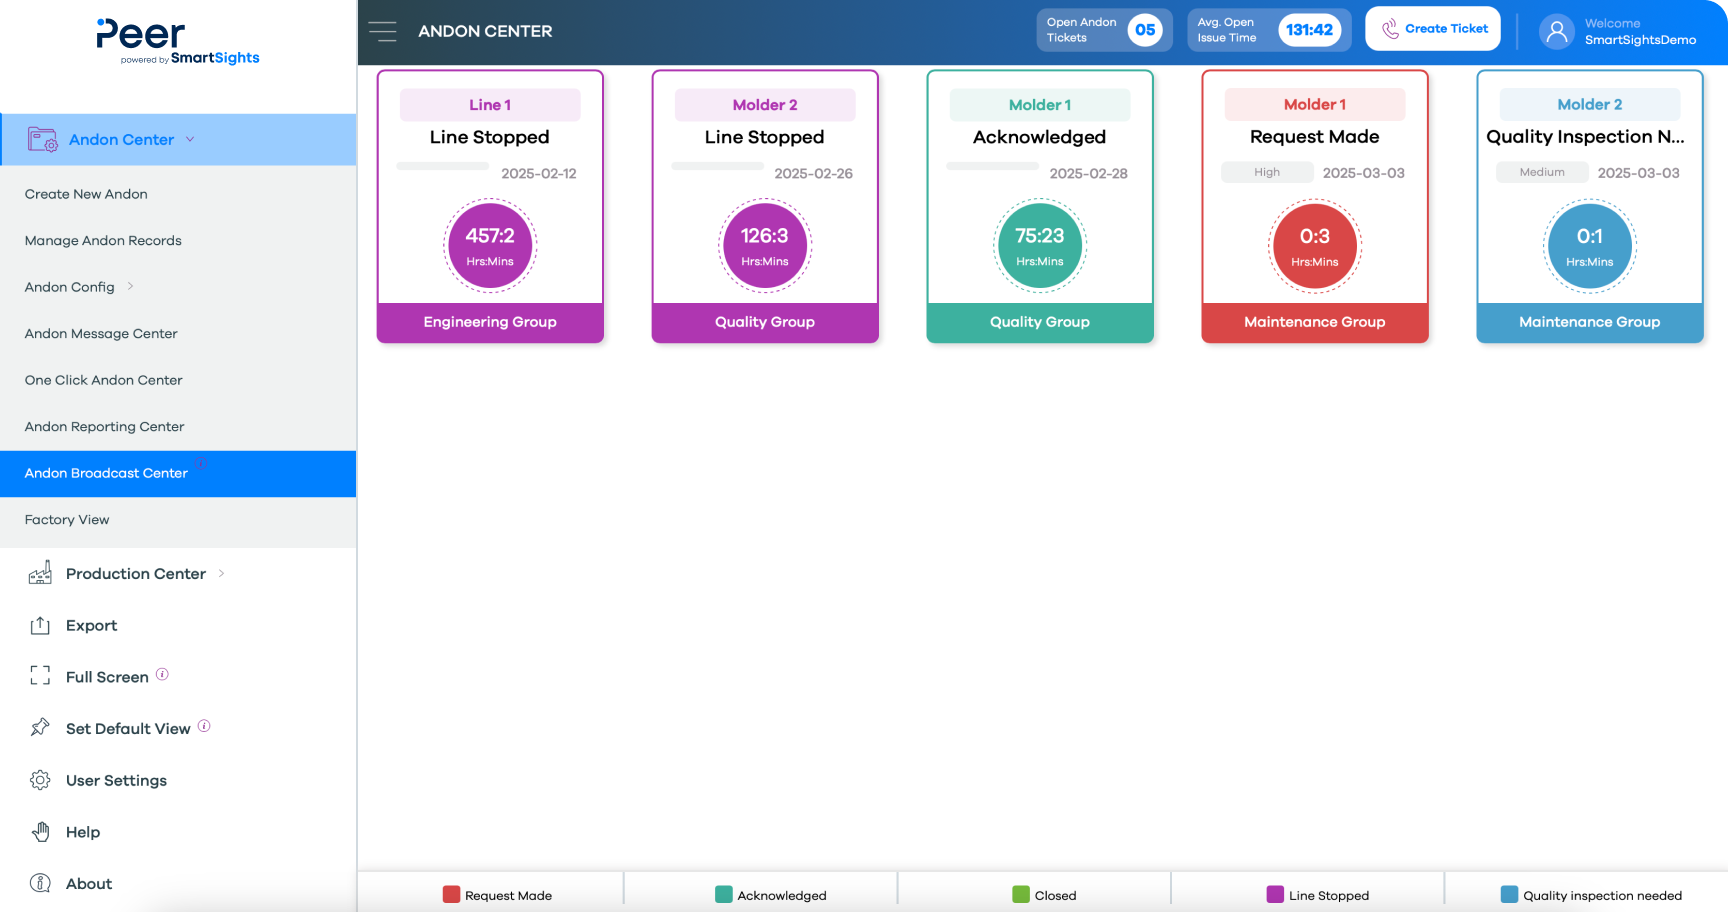This screenshot has height=912, width=1728.
Task: Click the Export upload icon
Action: 40,626
